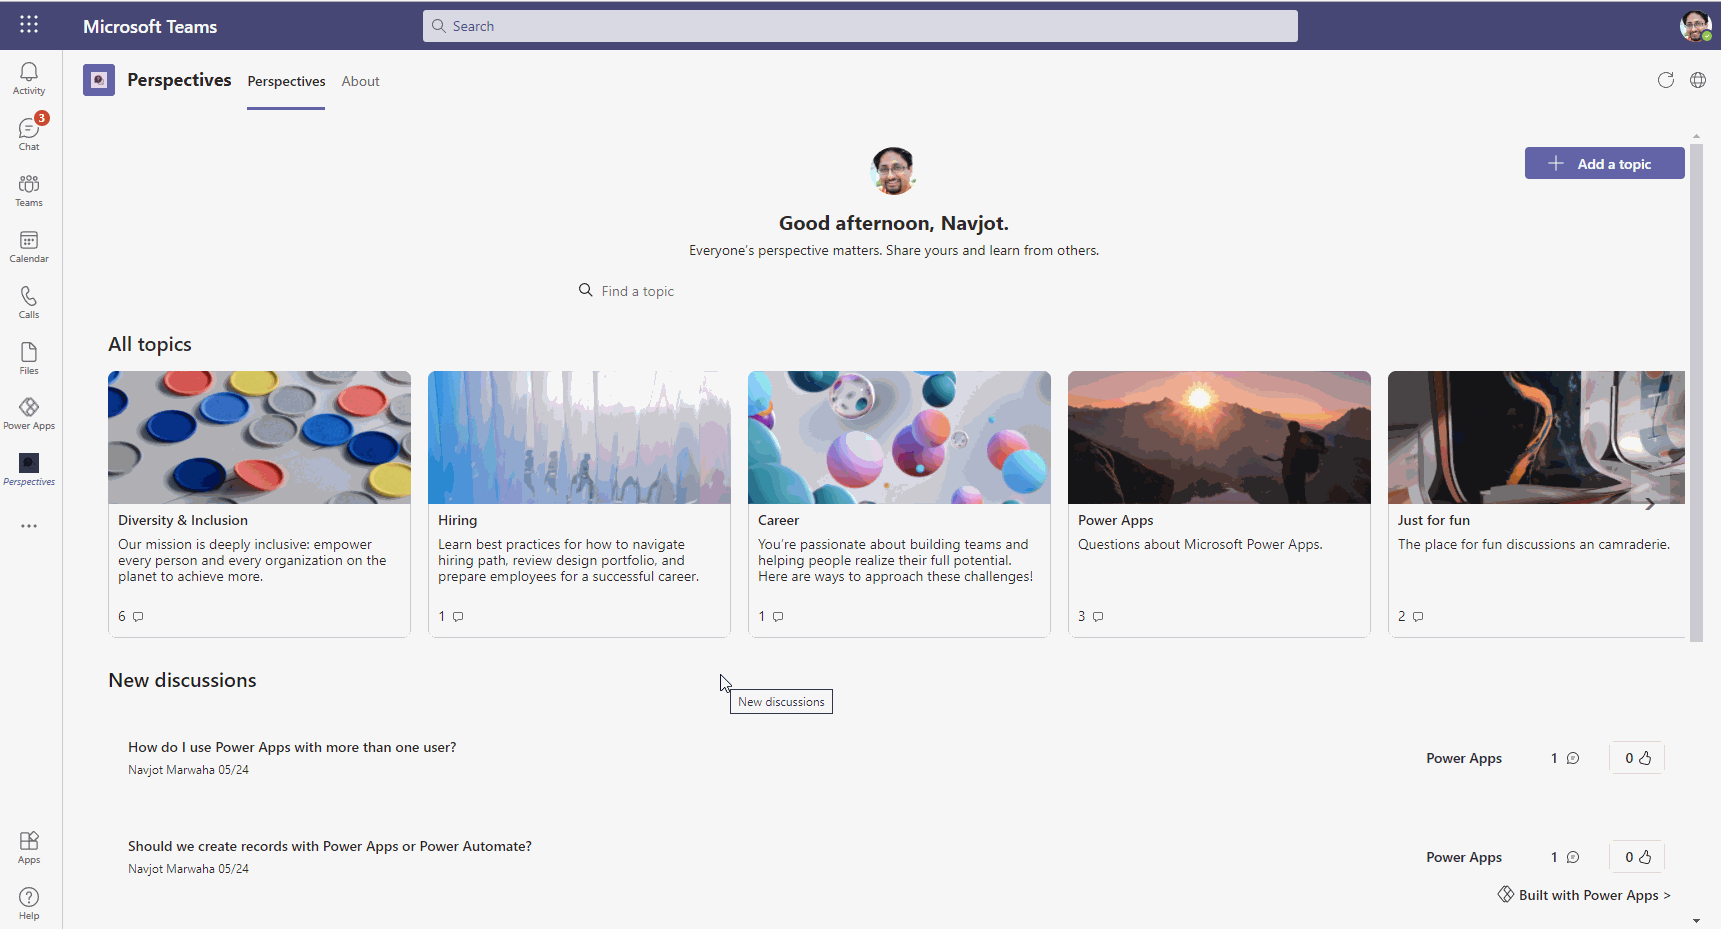This screenshot has height=929, width=1721.
Task: Click the Find a topic field
Action: pos(638,291)
